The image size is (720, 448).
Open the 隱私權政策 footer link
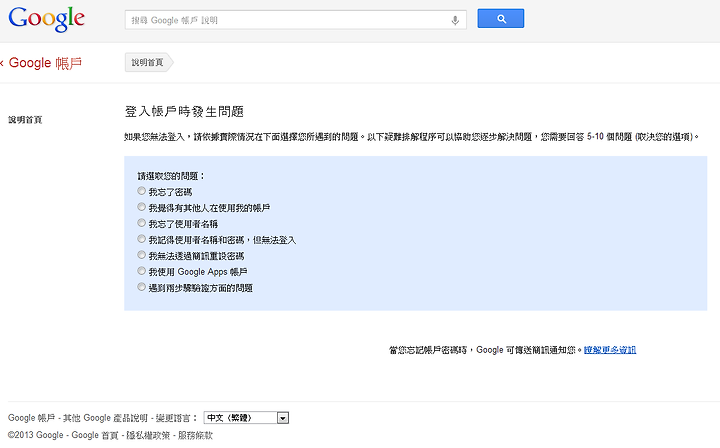[148, 435]
